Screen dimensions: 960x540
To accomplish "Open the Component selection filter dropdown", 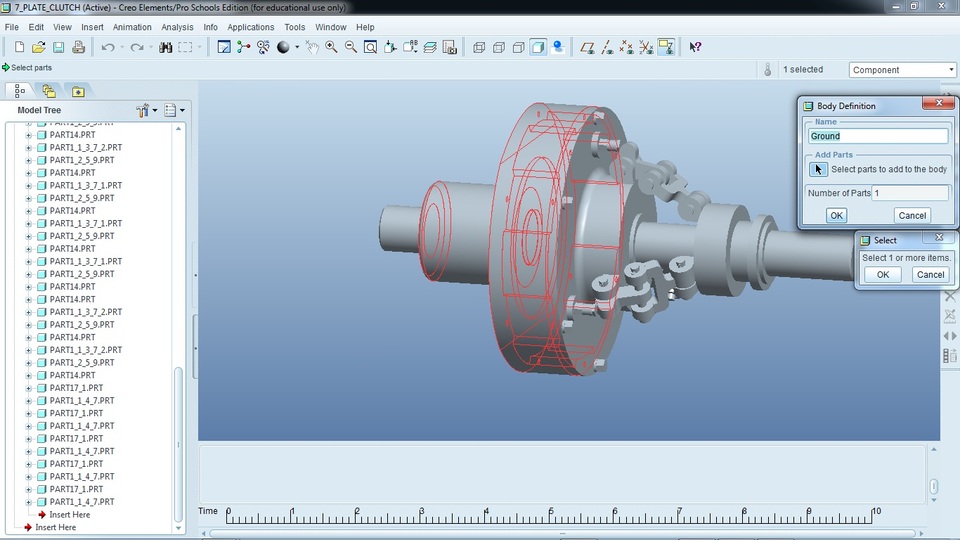I will tap(950, 70).
